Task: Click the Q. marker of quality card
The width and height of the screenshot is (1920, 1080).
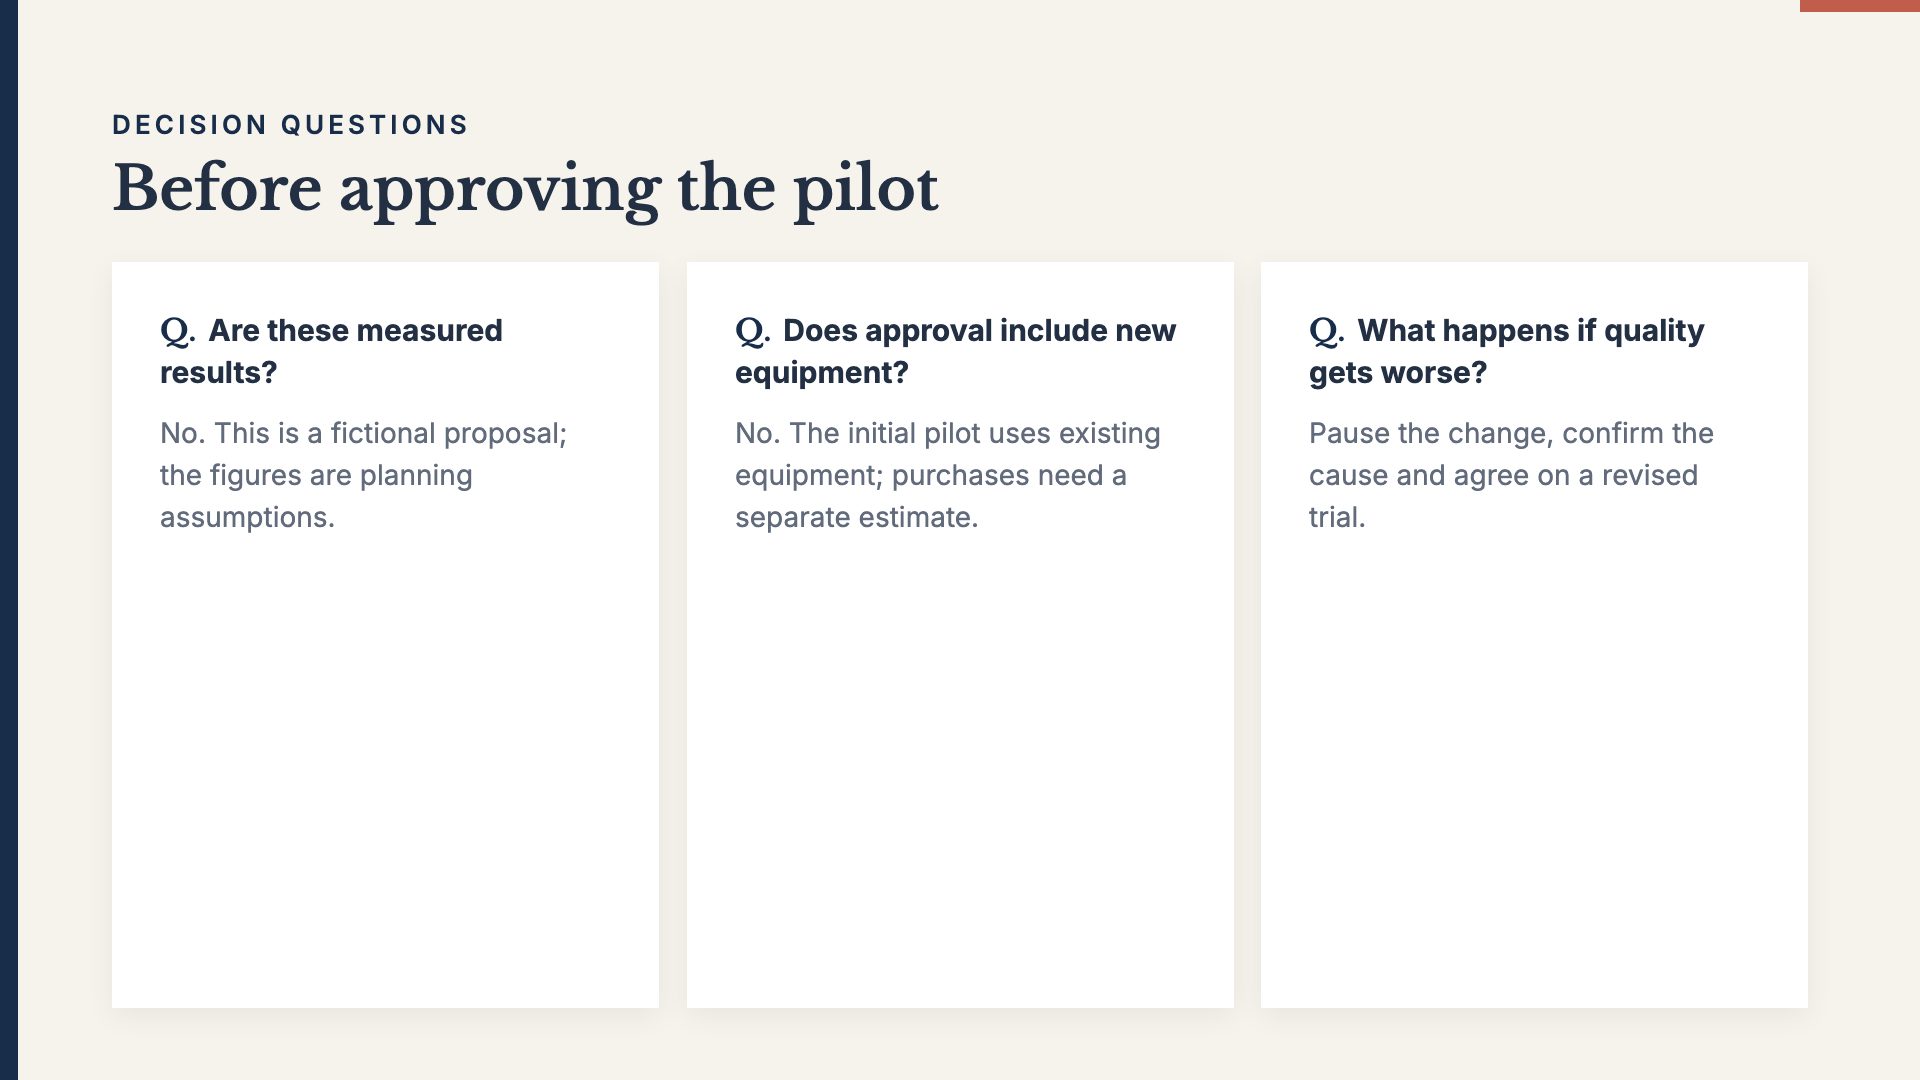Action: [x=1327, y=331]
